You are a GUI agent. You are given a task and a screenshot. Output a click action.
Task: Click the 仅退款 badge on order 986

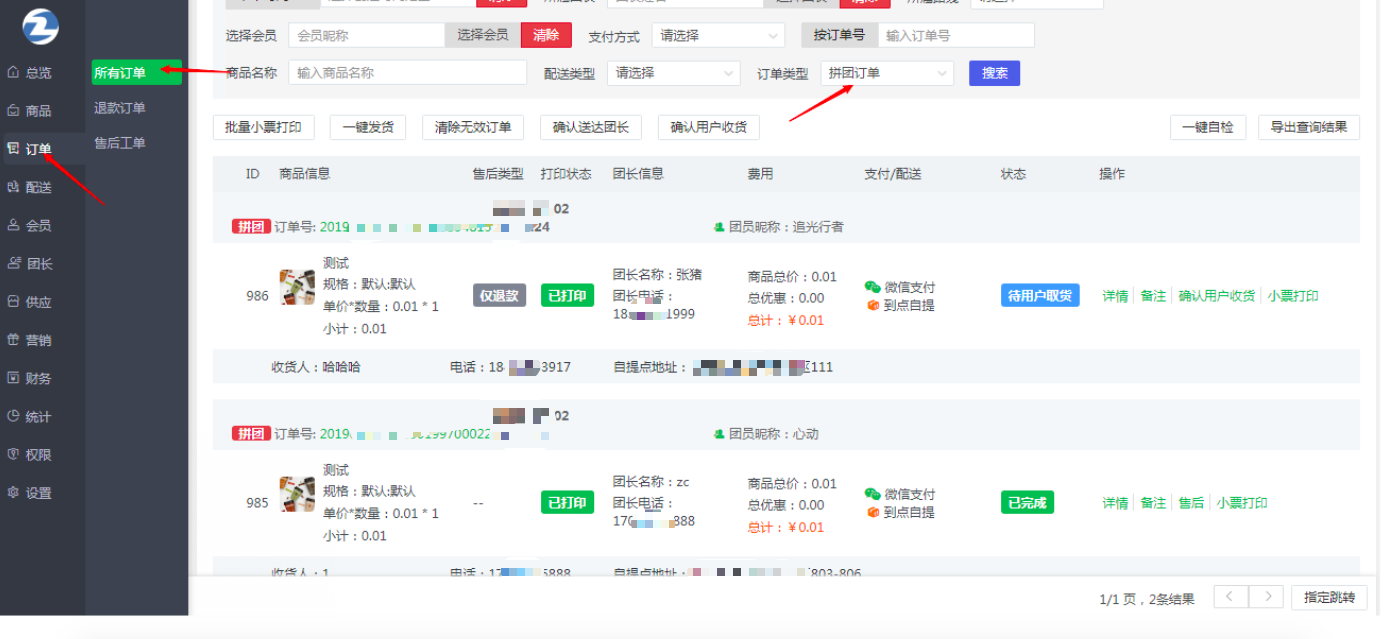(x=500, y=295)
